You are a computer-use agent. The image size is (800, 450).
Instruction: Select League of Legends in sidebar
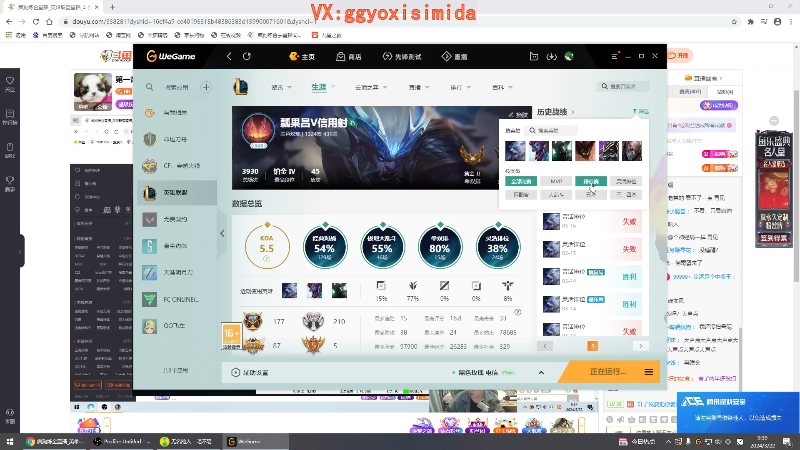click(x=177, y=192)
